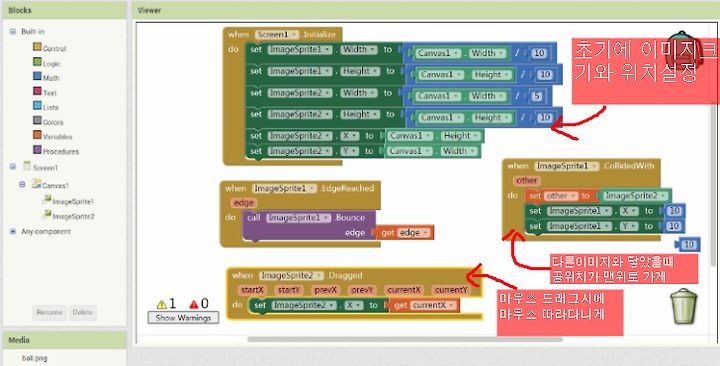
Task: Select ball.png in the Media panel
Action: 34,358
